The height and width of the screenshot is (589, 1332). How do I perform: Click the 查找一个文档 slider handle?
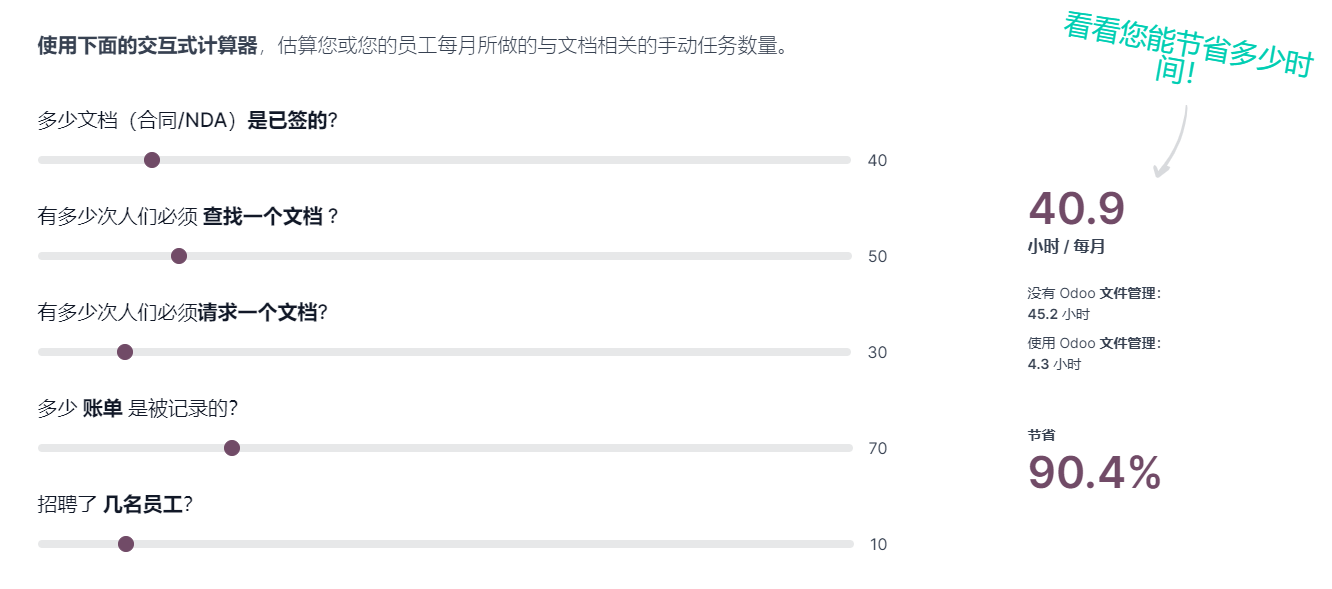pos(179,256)
